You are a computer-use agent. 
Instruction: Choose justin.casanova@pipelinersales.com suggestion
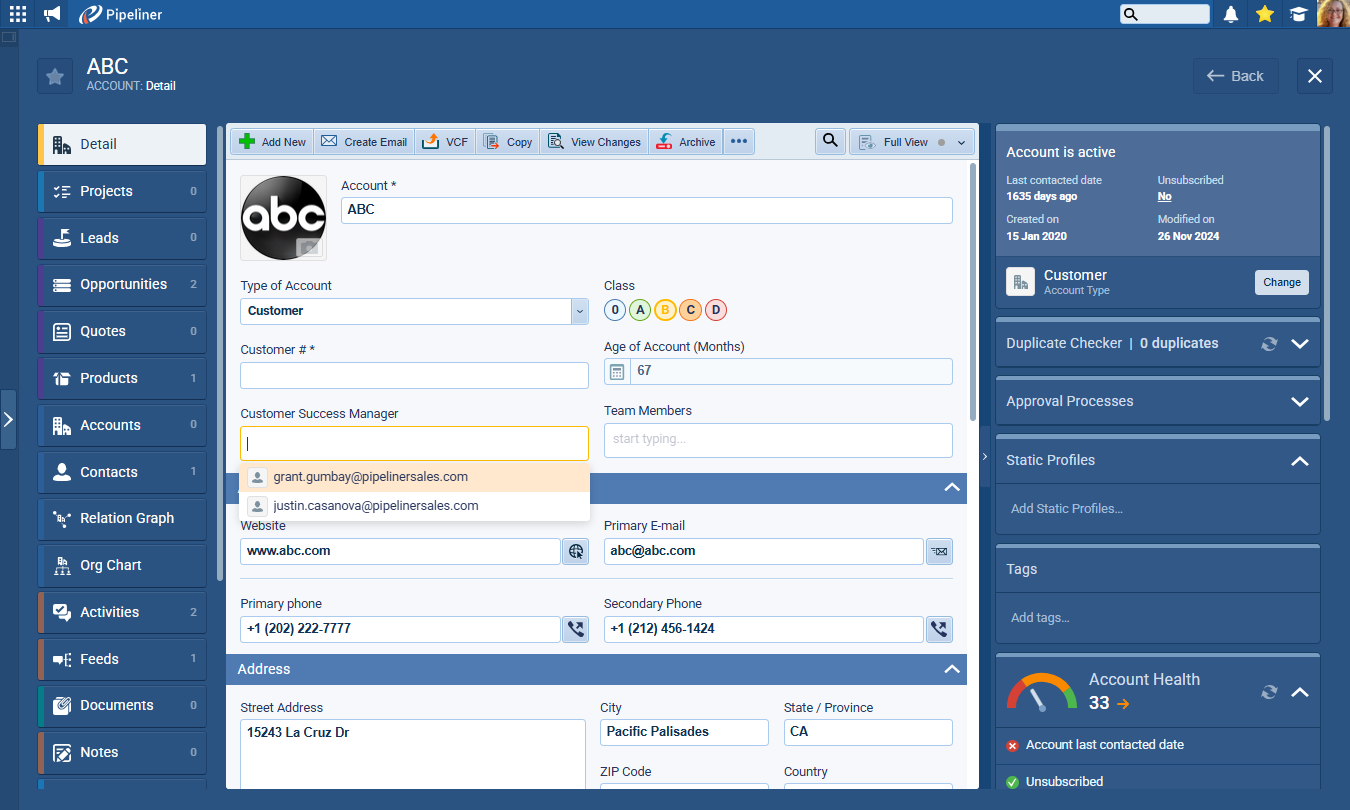[414, 506]
